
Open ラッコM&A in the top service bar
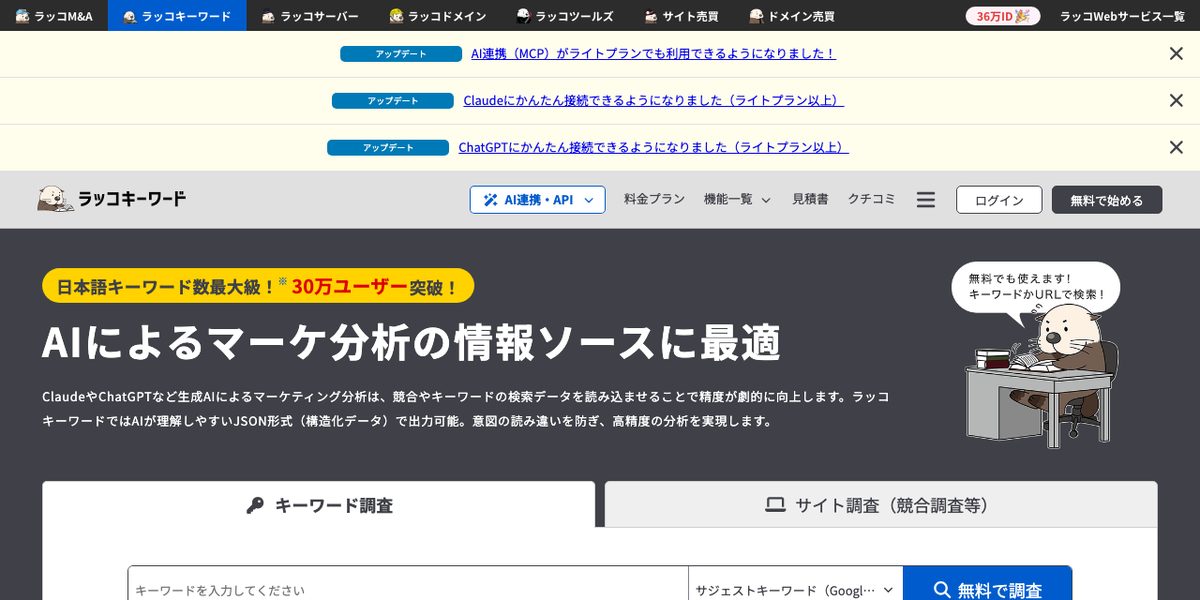click(54, 16)
